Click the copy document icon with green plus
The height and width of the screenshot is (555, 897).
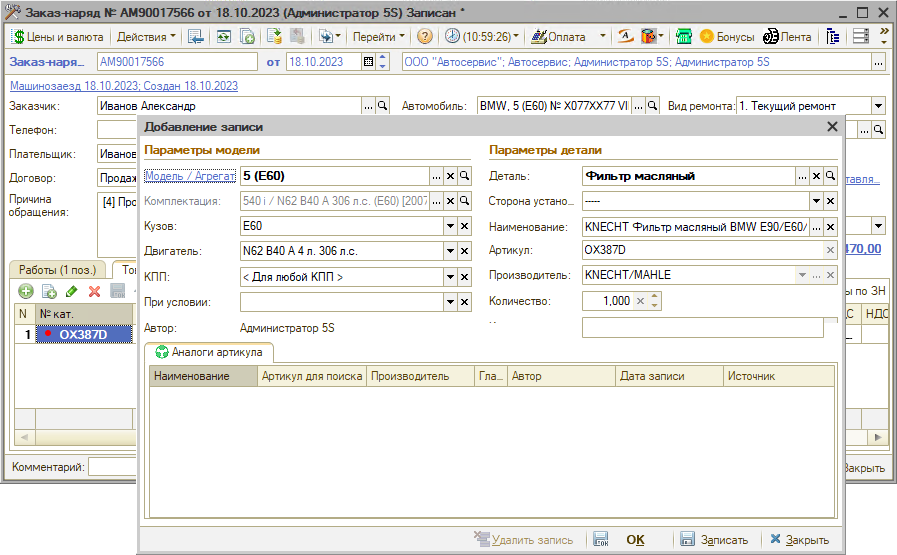pyautogui.click(x=247, y=37)
